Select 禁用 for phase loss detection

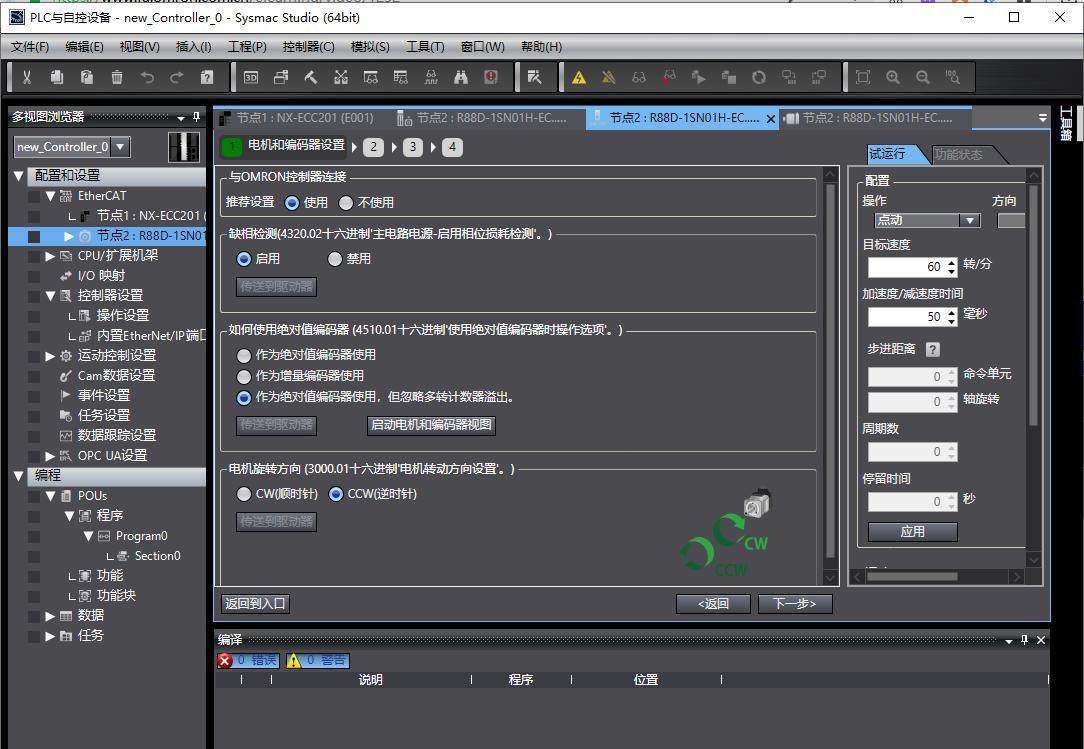335,259
